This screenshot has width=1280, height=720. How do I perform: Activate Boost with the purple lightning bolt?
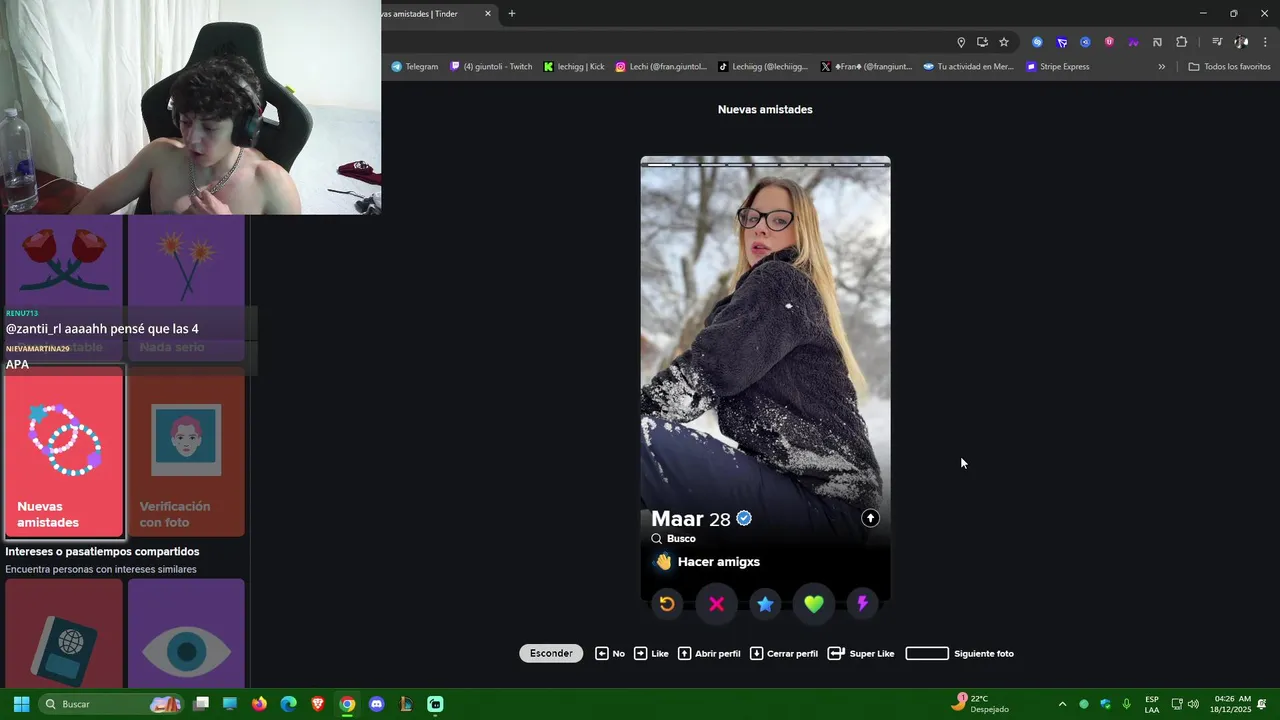[x=862, y=604]
